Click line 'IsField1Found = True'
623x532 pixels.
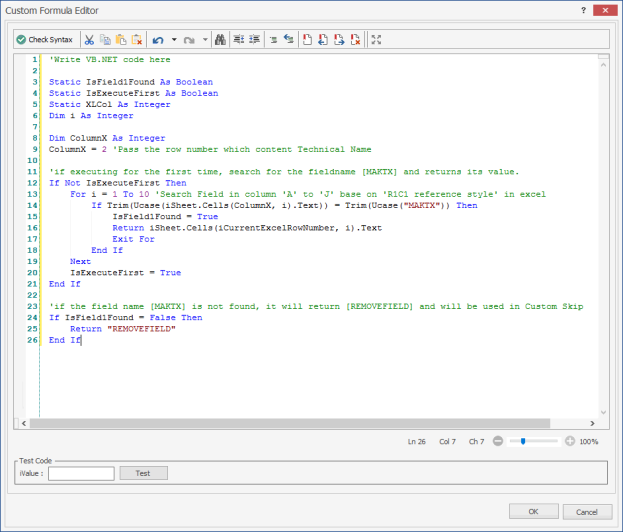point(165,217)
